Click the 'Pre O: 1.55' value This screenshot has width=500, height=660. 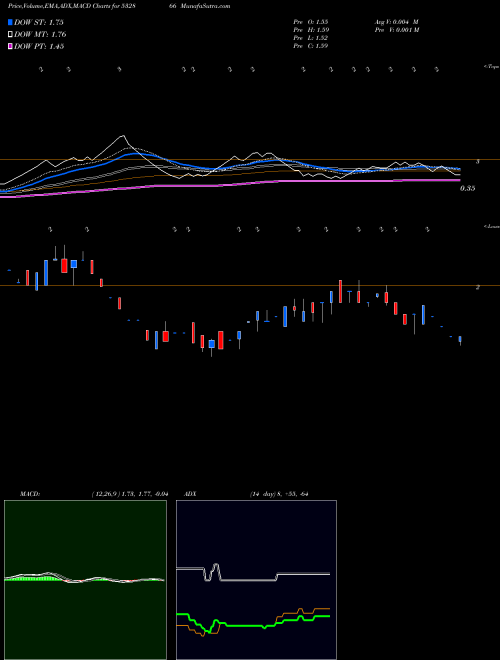pyautogui.click(x=311, y=21)
